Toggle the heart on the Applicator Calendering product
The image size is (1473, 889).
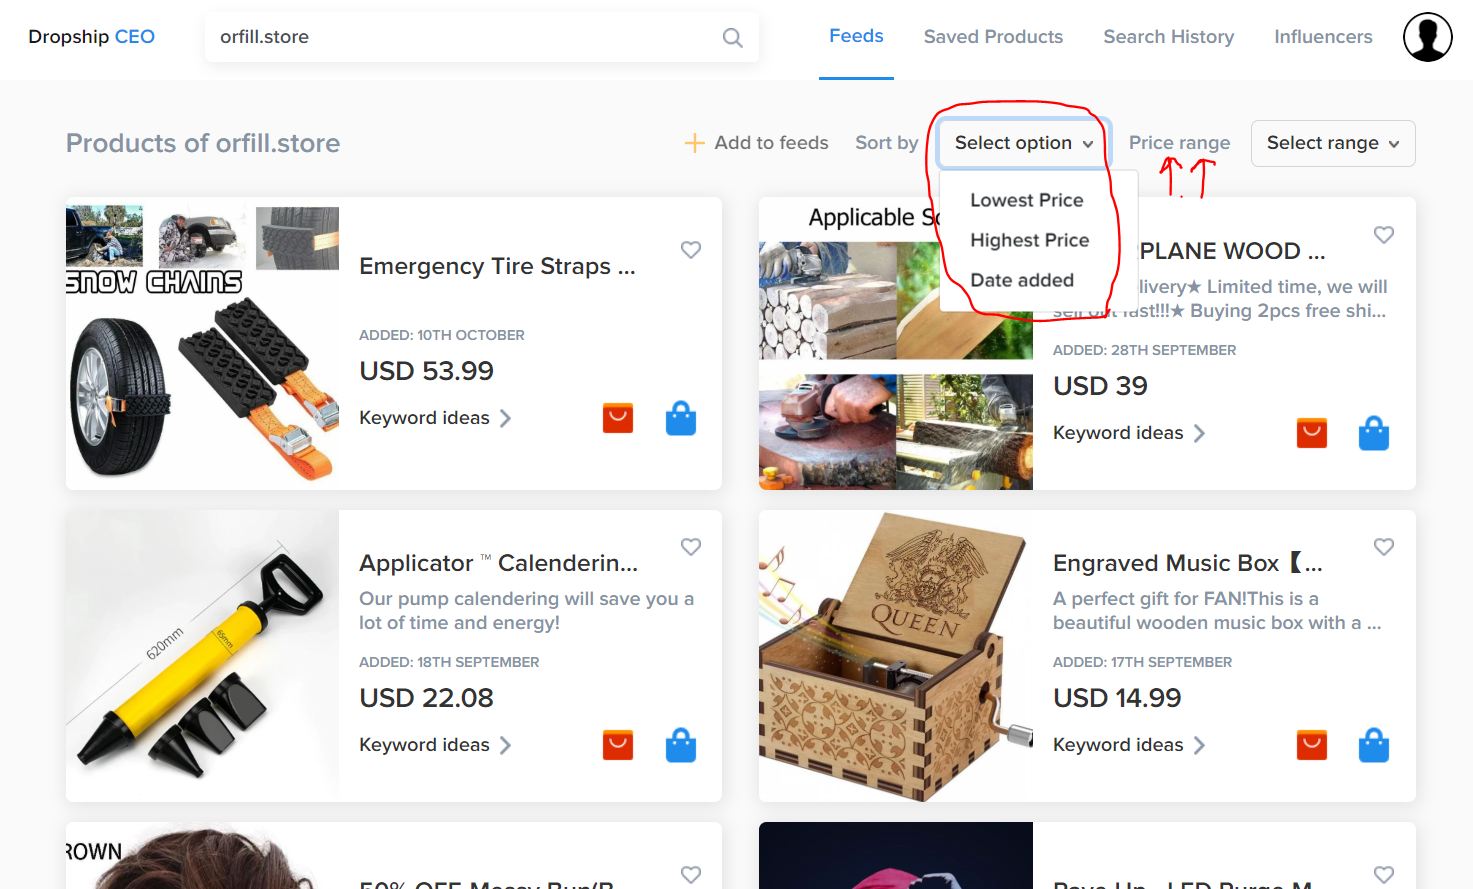[690, 547]
